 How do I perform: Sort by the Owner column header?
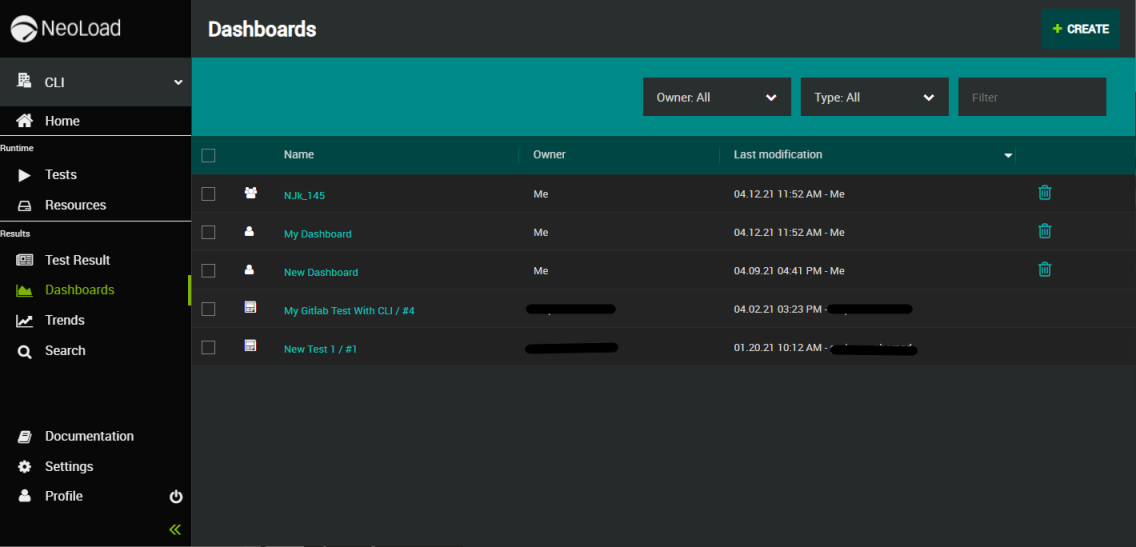[549, 154]
